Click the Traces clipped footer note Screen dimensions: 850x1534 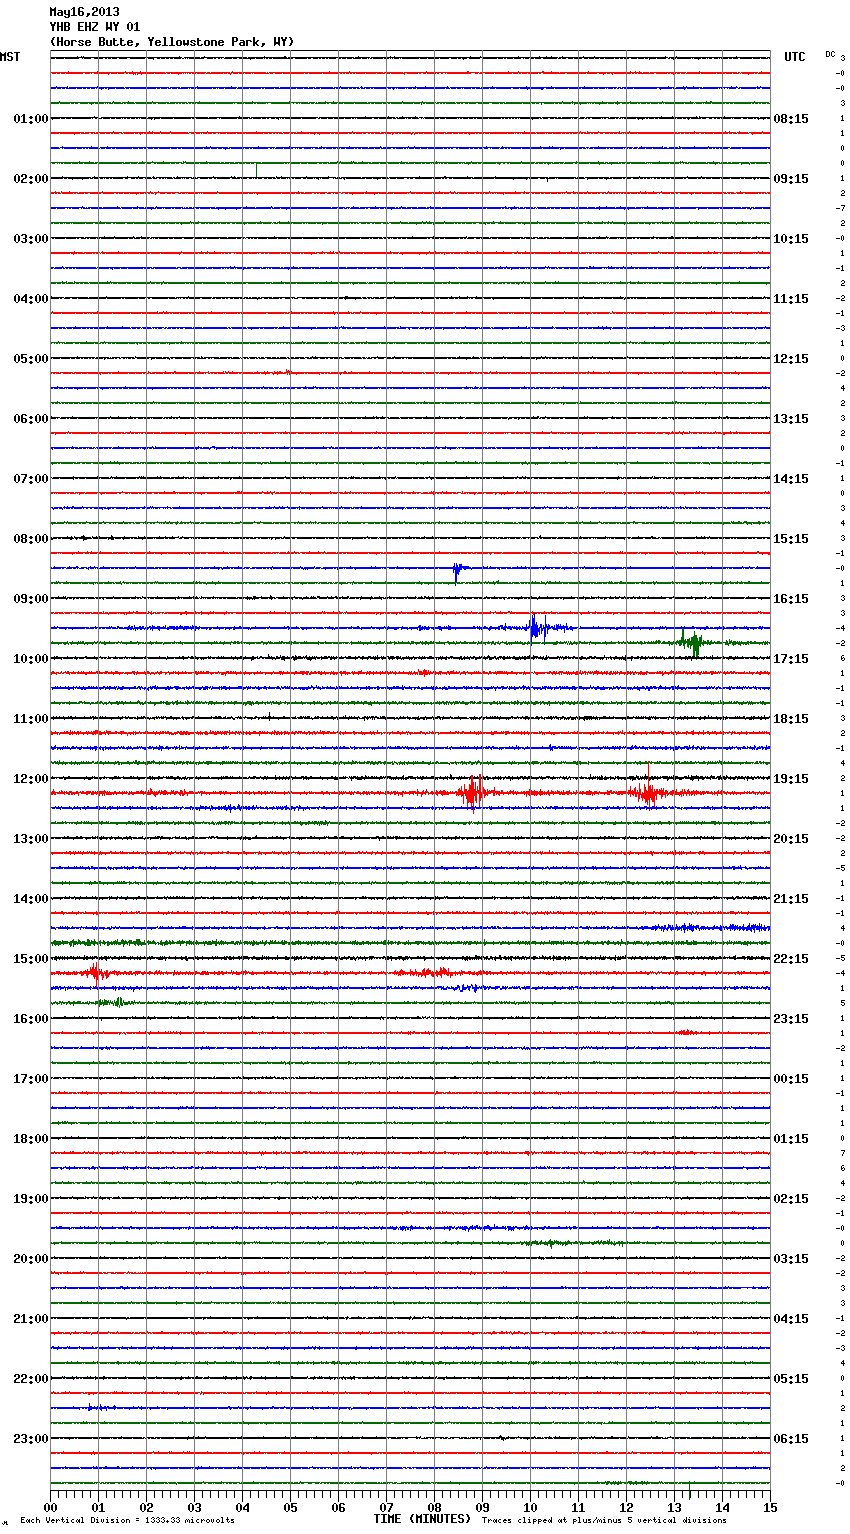(x=604, y=1520)
